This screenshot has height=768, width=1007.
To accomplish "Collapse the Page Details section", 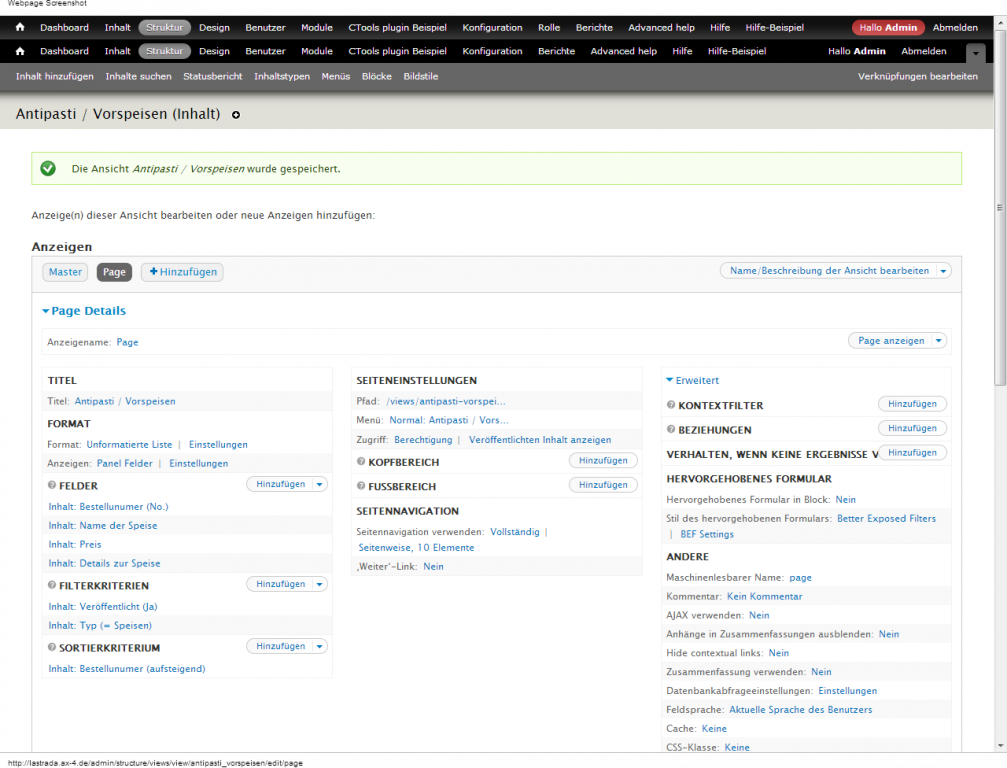I will pos(46,311).
